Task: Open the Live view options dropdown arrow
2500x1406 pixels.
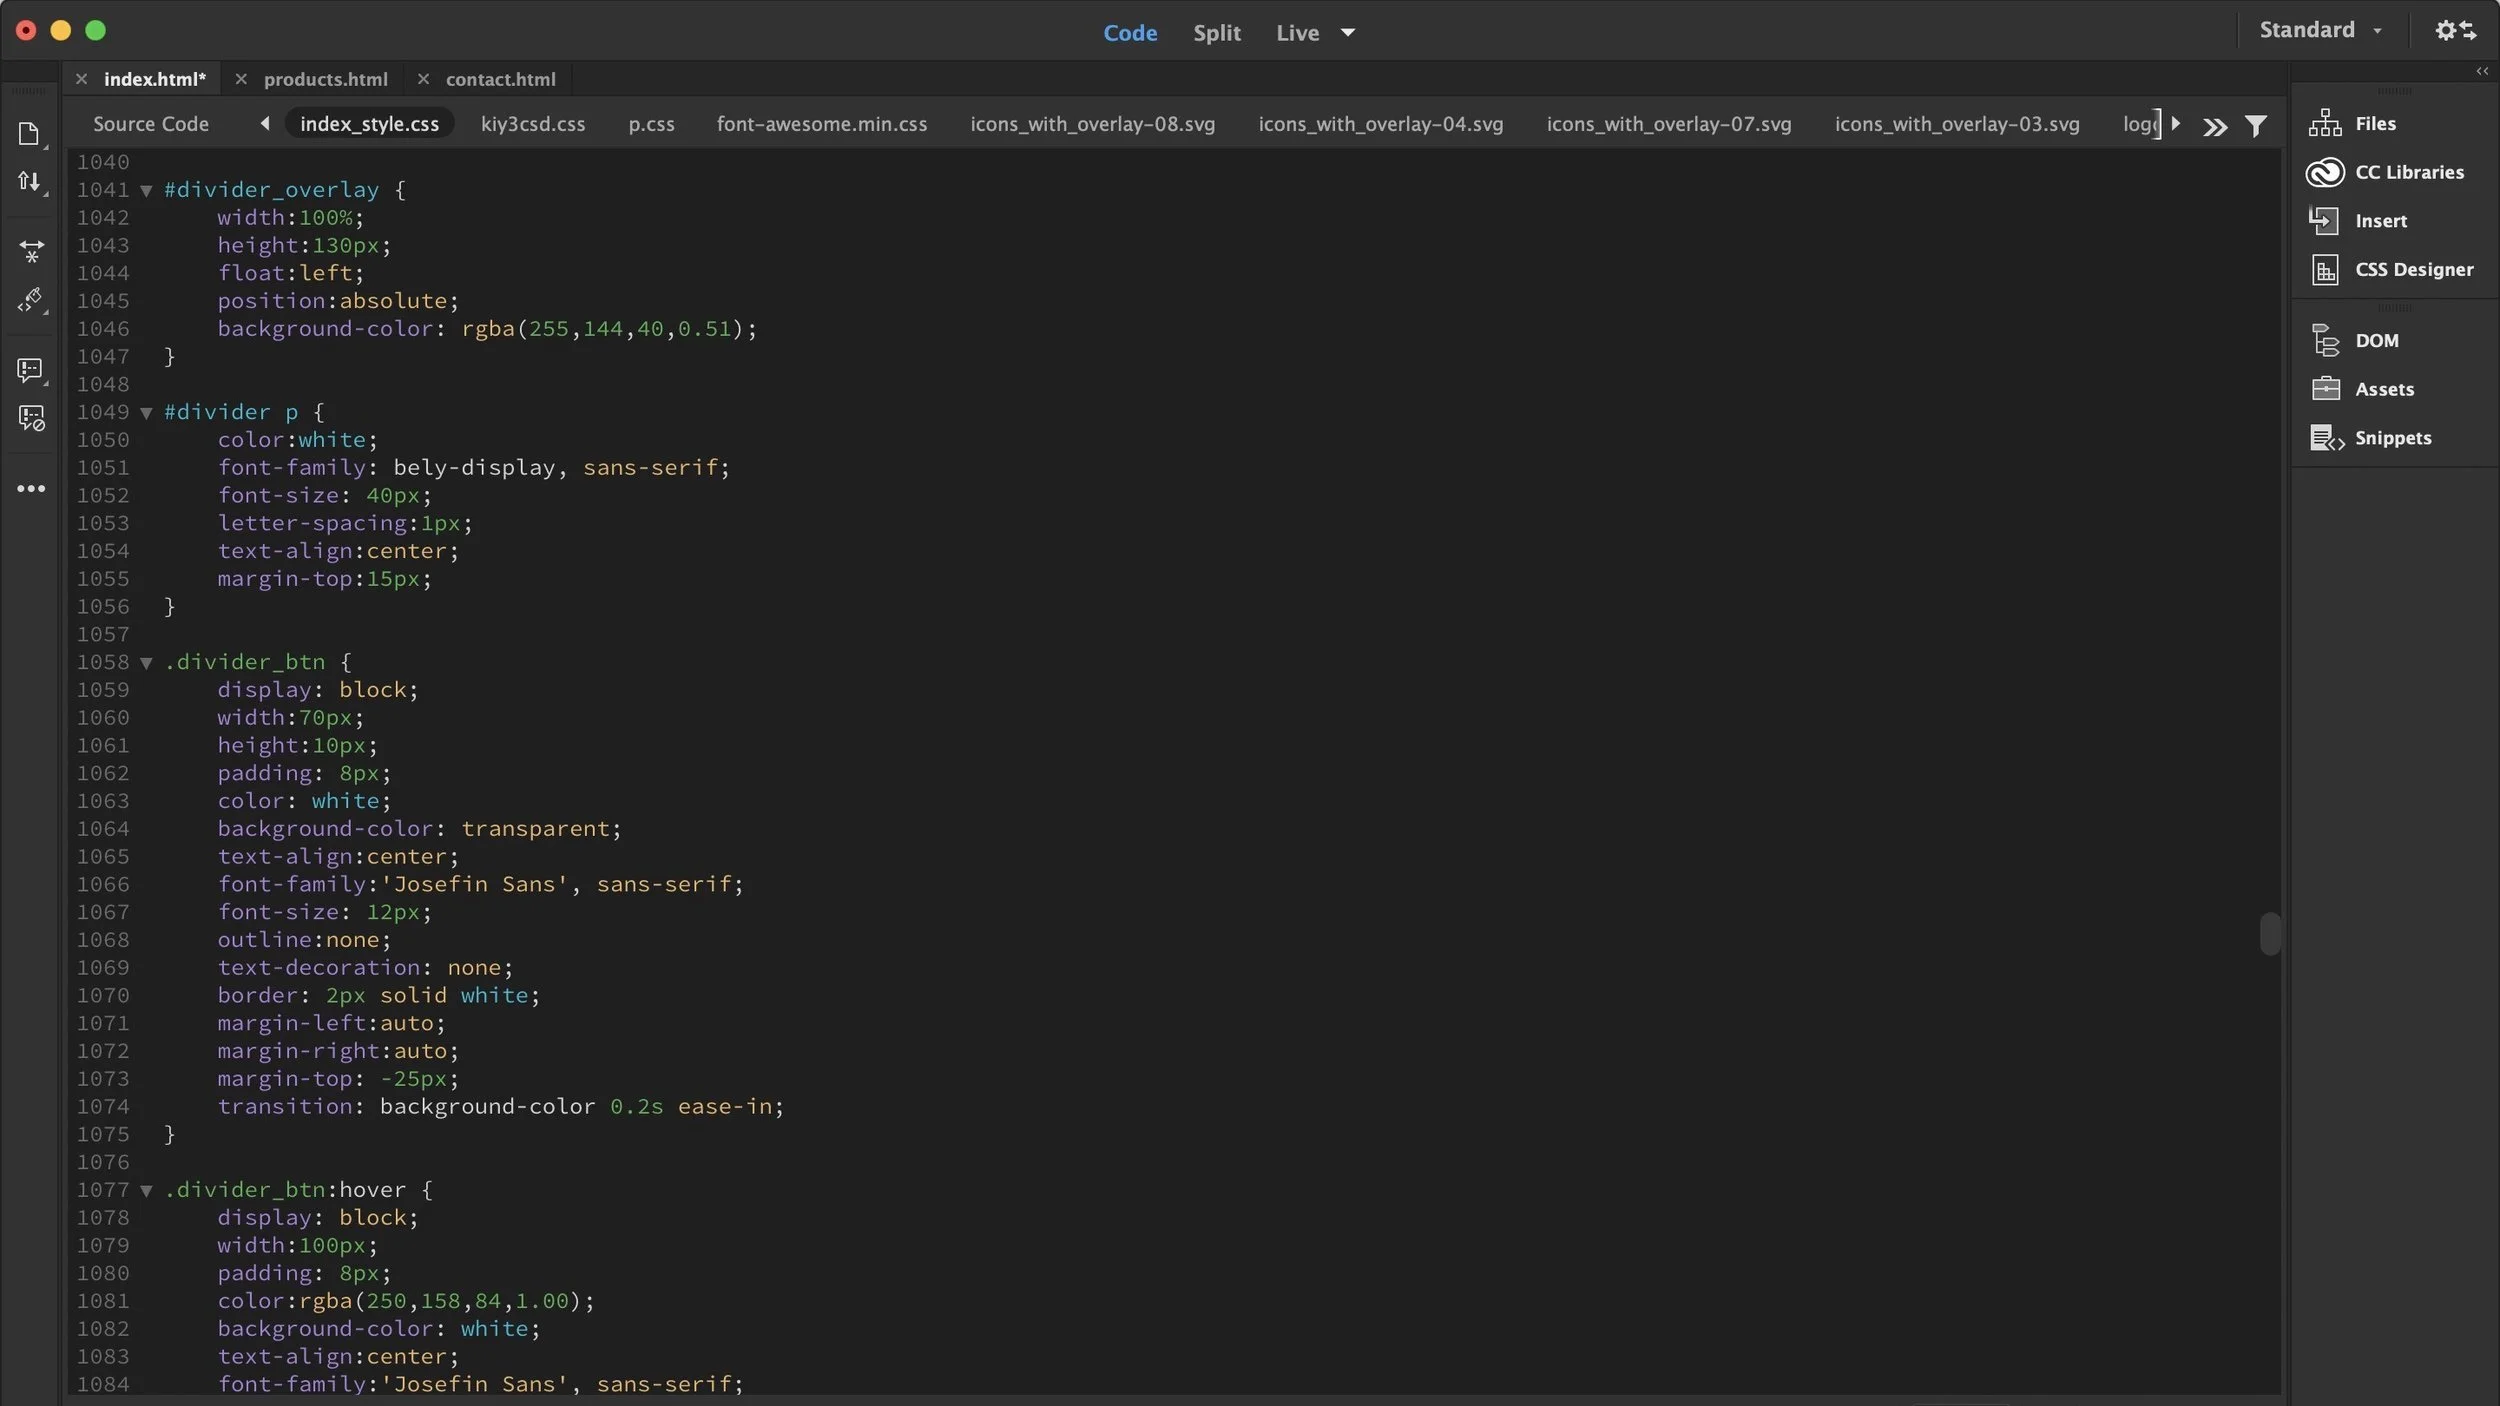Action: (1347, 33)
